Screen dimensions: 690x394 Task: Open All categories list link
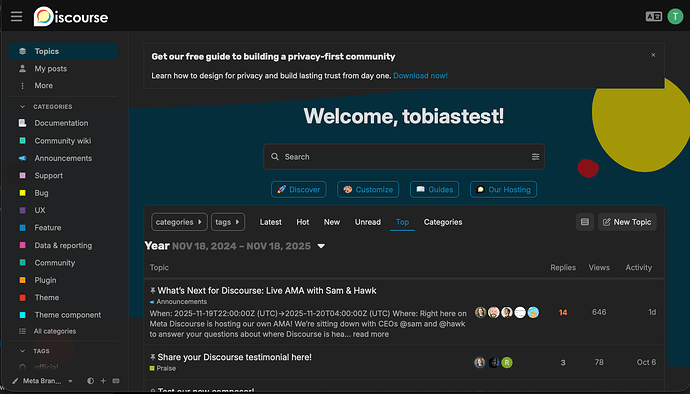pos(55,331)
